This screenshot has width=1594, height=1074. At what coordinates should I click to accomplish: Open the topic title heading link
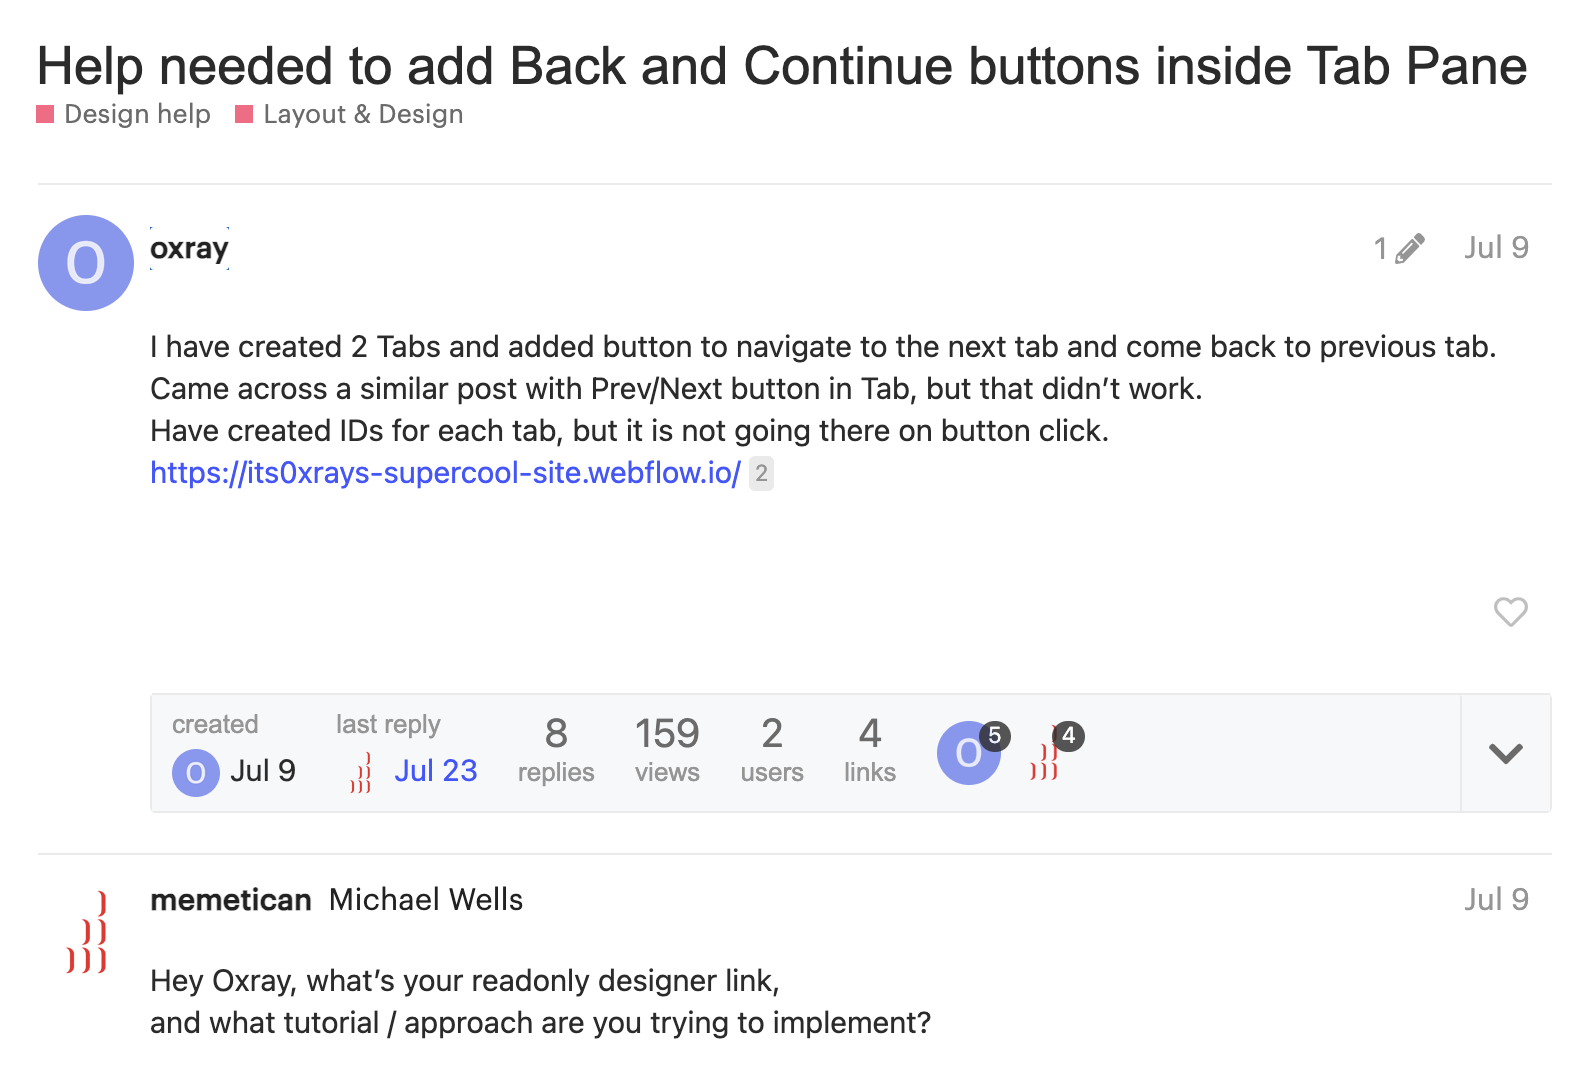coord(781,66)
